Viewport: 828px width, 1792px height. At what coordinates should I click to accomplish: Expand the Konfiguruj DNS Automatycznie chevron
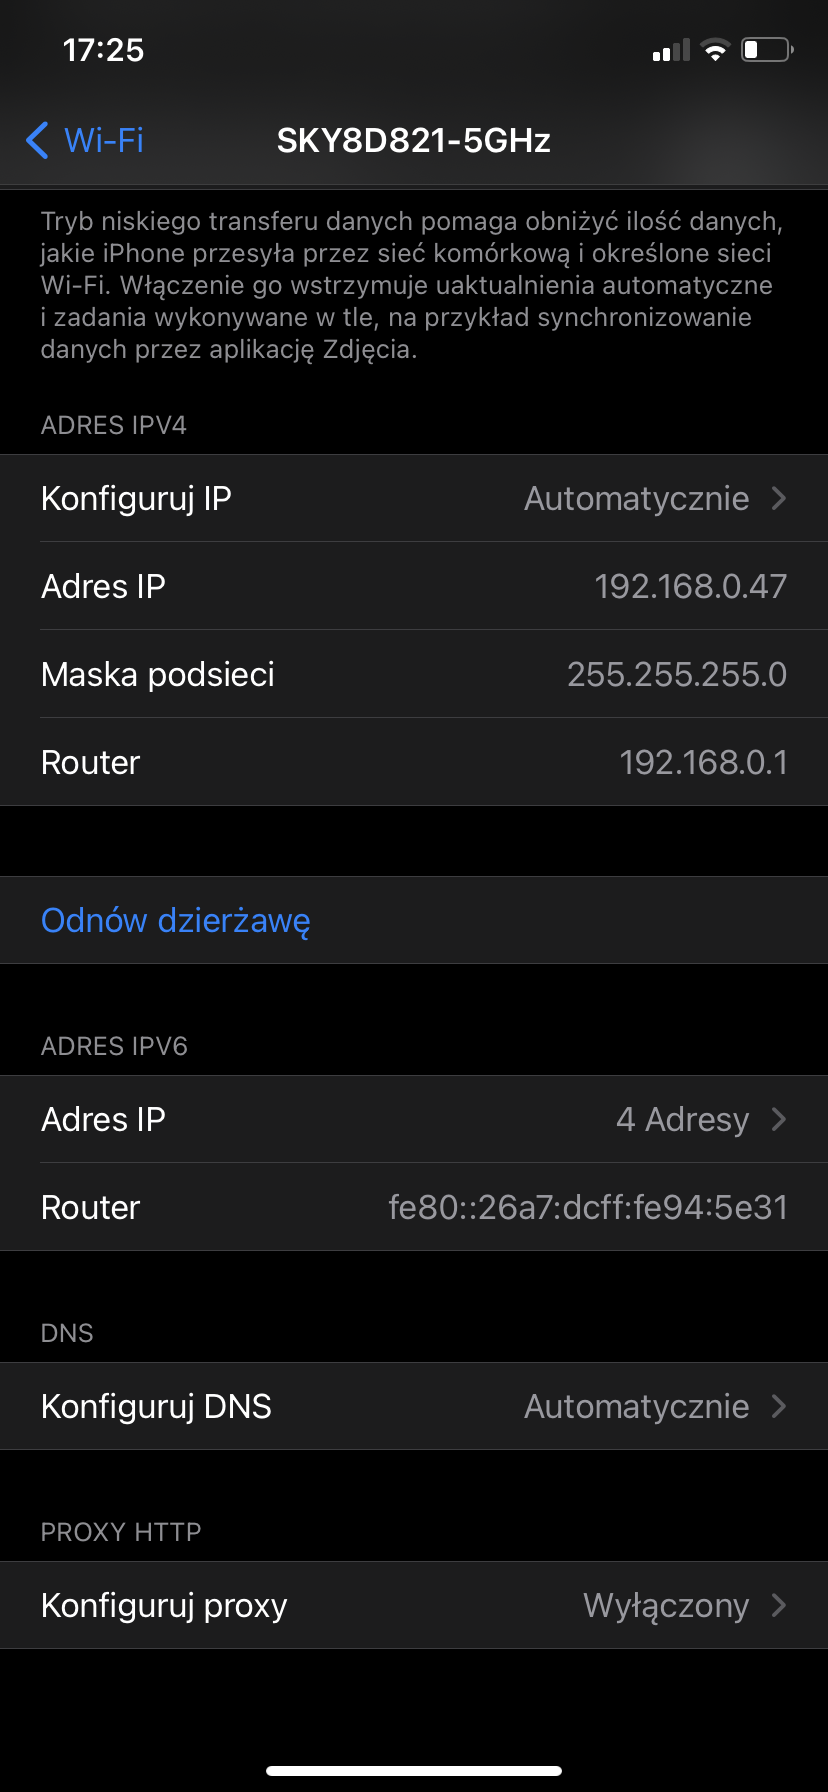point(780,1406)
